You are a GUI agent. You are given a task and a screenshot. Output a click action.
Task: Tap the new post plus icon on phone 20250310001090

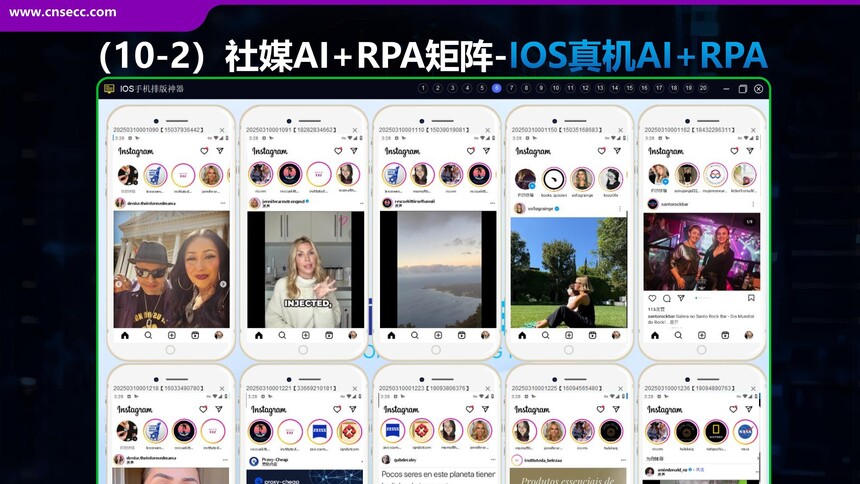point(172,335)
